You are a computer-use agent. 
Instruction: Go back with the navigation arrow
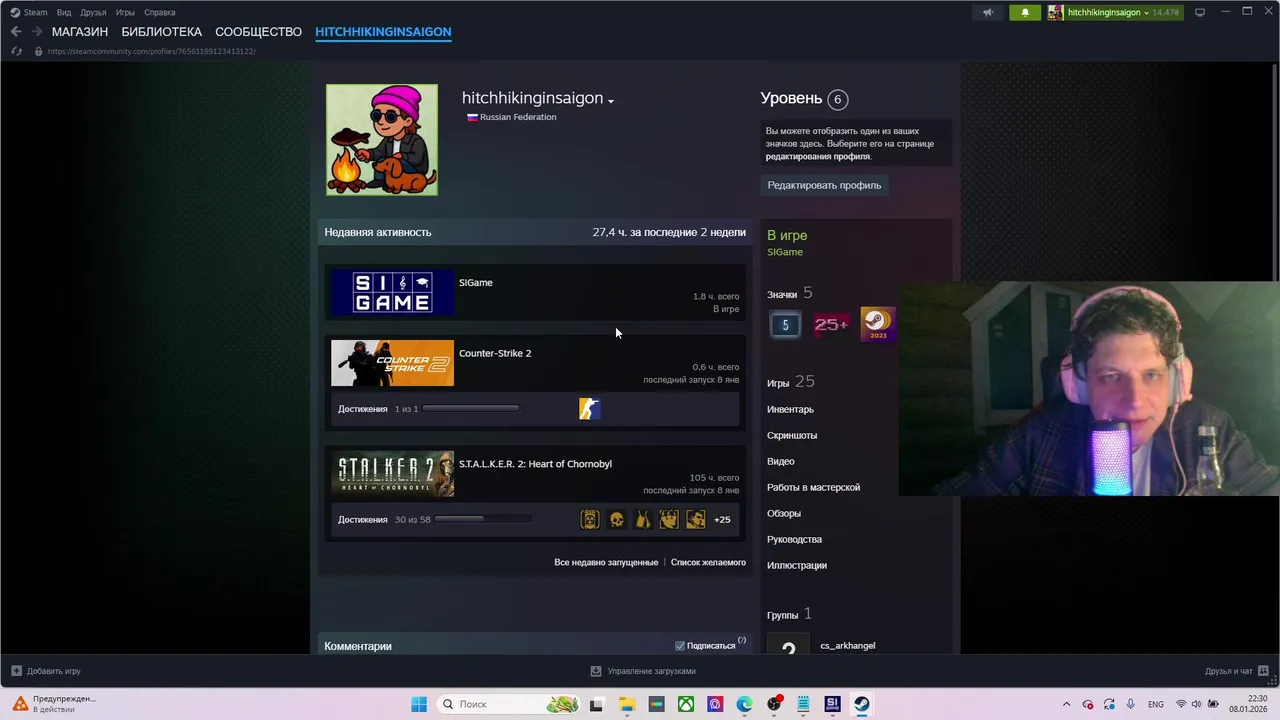[15, 32]
